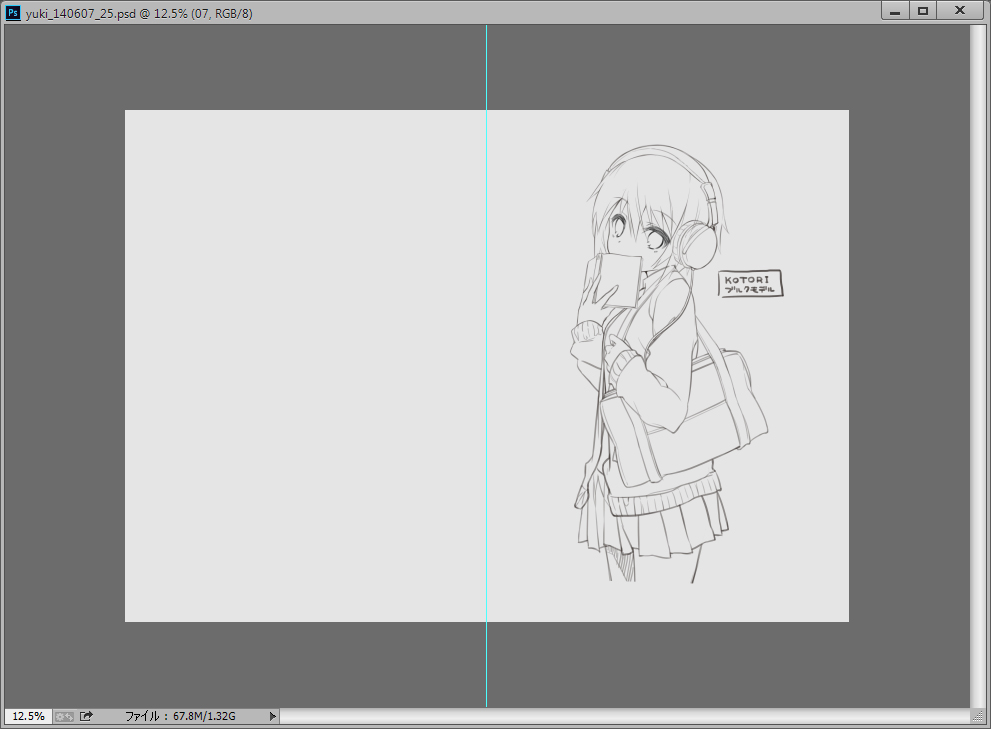The width and height of the screenshot is (991, 729).
Task: Click the document title yuki_140607_25.psd
Action: point(81,13)
